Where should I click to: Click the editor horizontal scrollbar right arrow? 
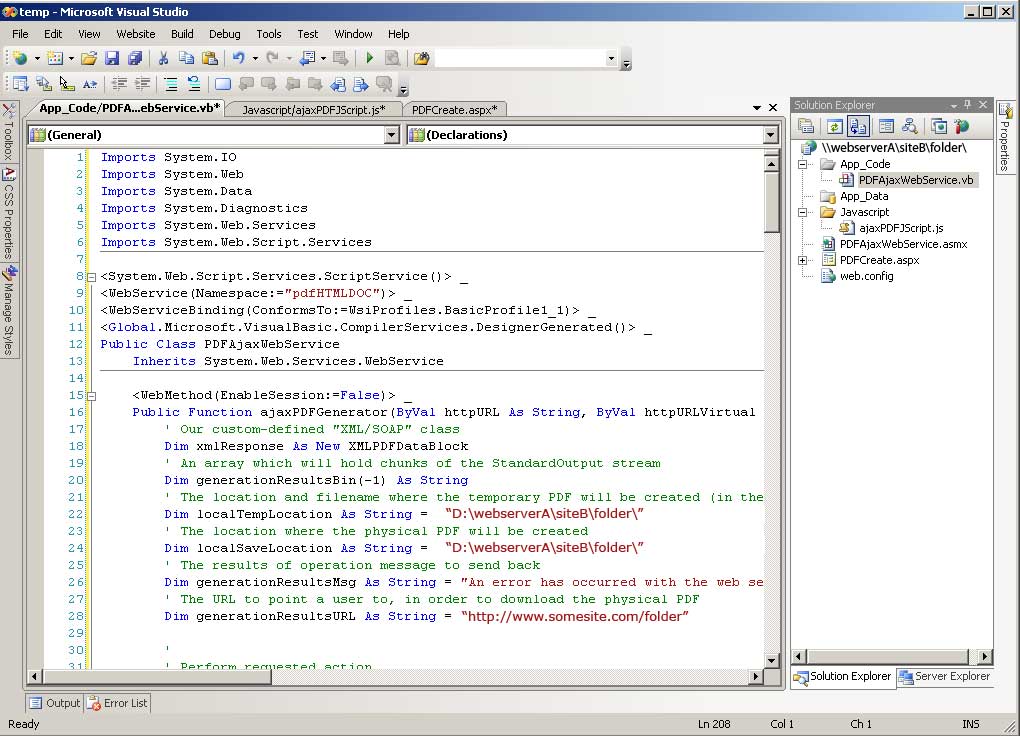(x=755, y=677)
